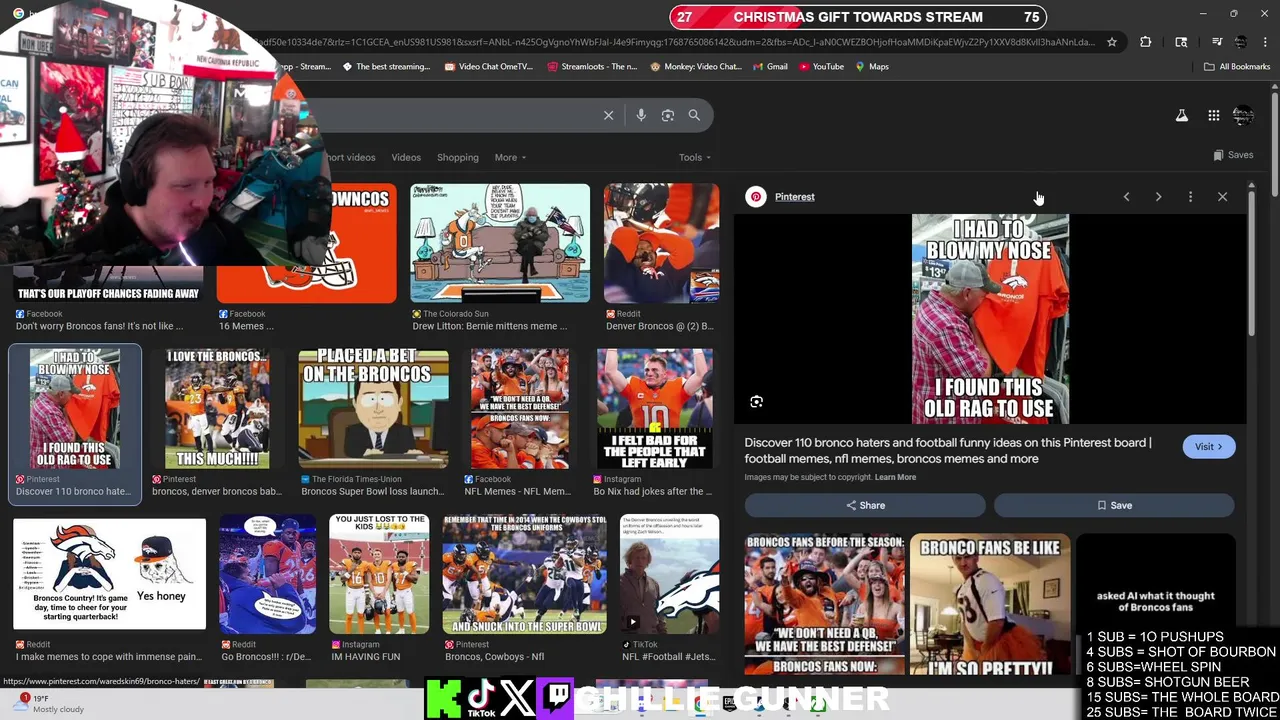
Task: Open the preview panel three-dot options
Action: (1190, 197)
